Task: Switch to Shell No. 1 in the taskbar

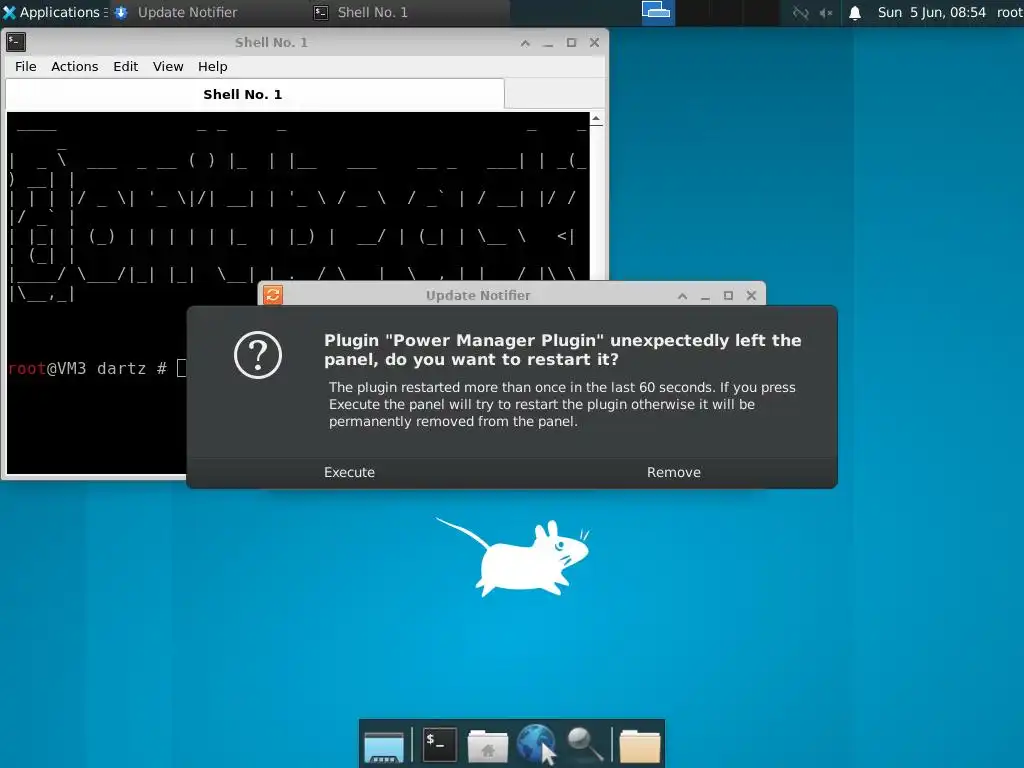Action: pyautogui.click(x=409, y=12)
